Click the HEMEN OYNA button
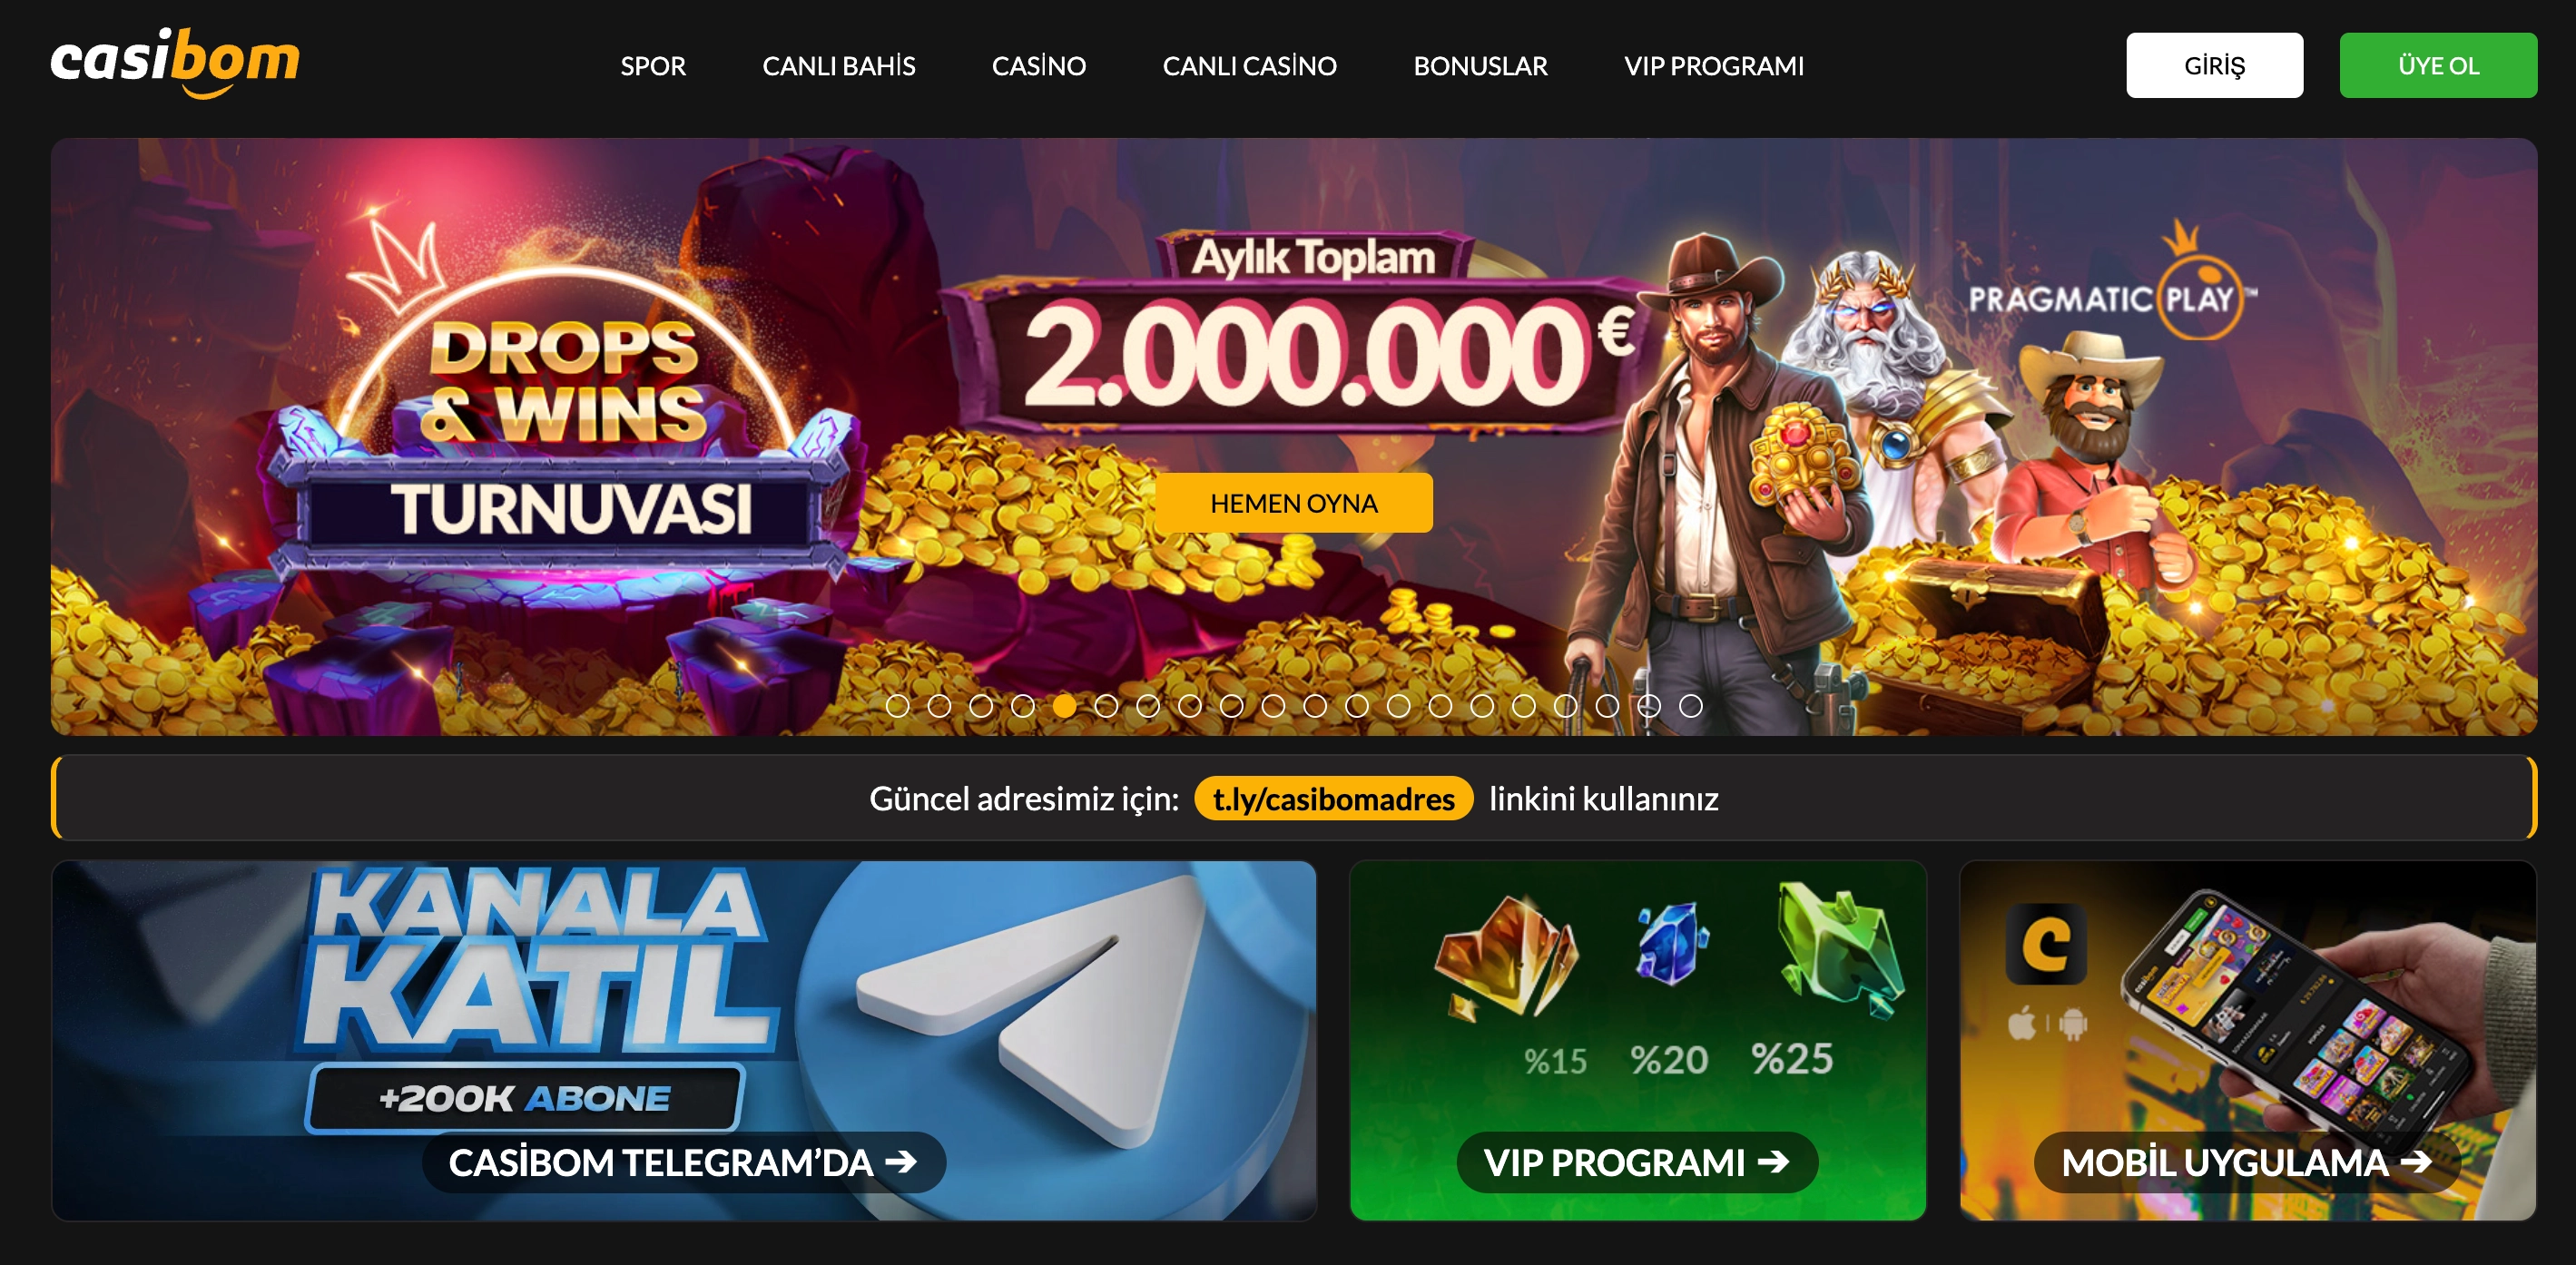 point(1293,503)
